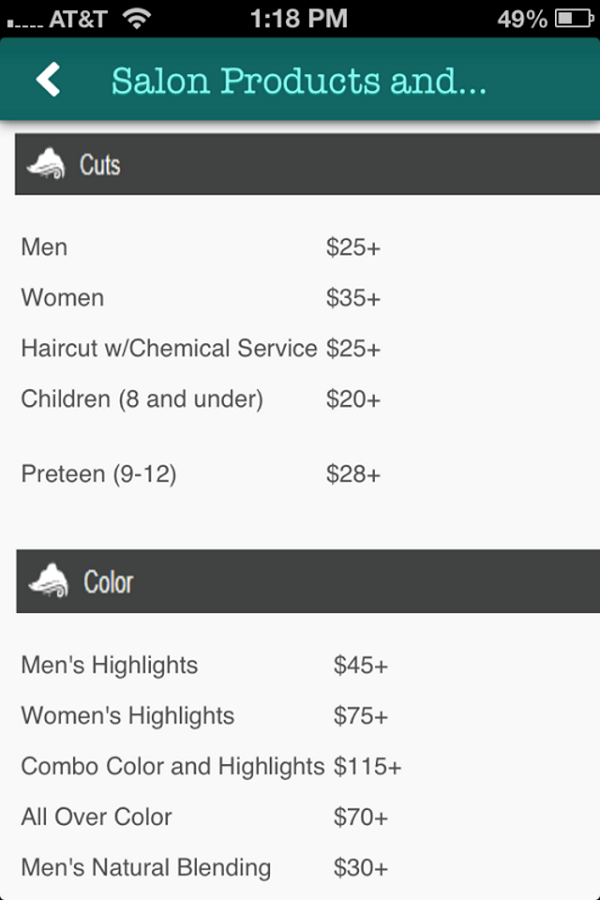Choose Haircut w/Chemical Service

(x=201, y=348)
